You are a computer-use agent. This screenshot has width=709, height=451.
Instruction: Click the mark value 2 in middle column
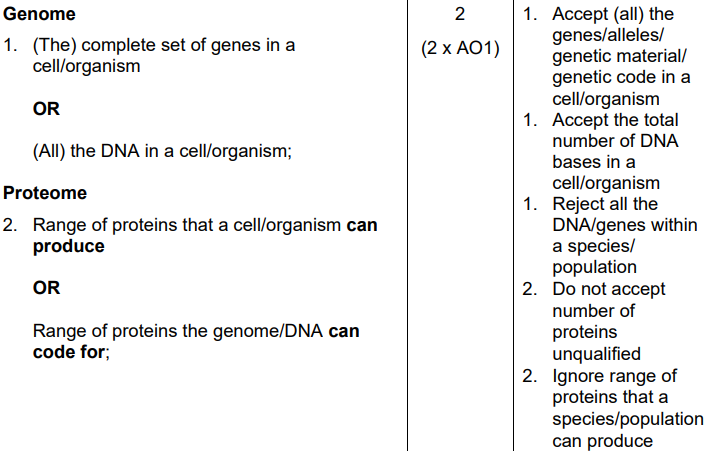(459, 15)
